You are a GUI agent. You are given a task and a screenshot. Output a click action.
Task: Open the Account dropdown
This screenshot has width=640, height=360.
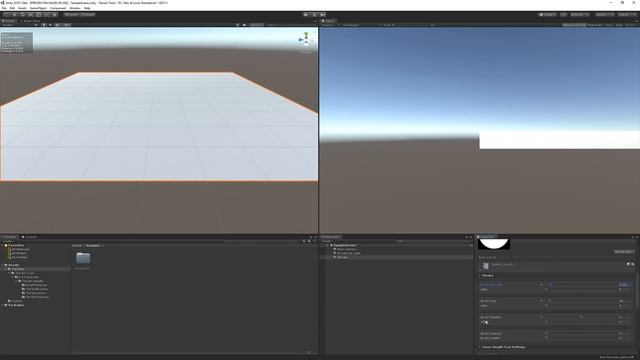click(x=580, y=14)
